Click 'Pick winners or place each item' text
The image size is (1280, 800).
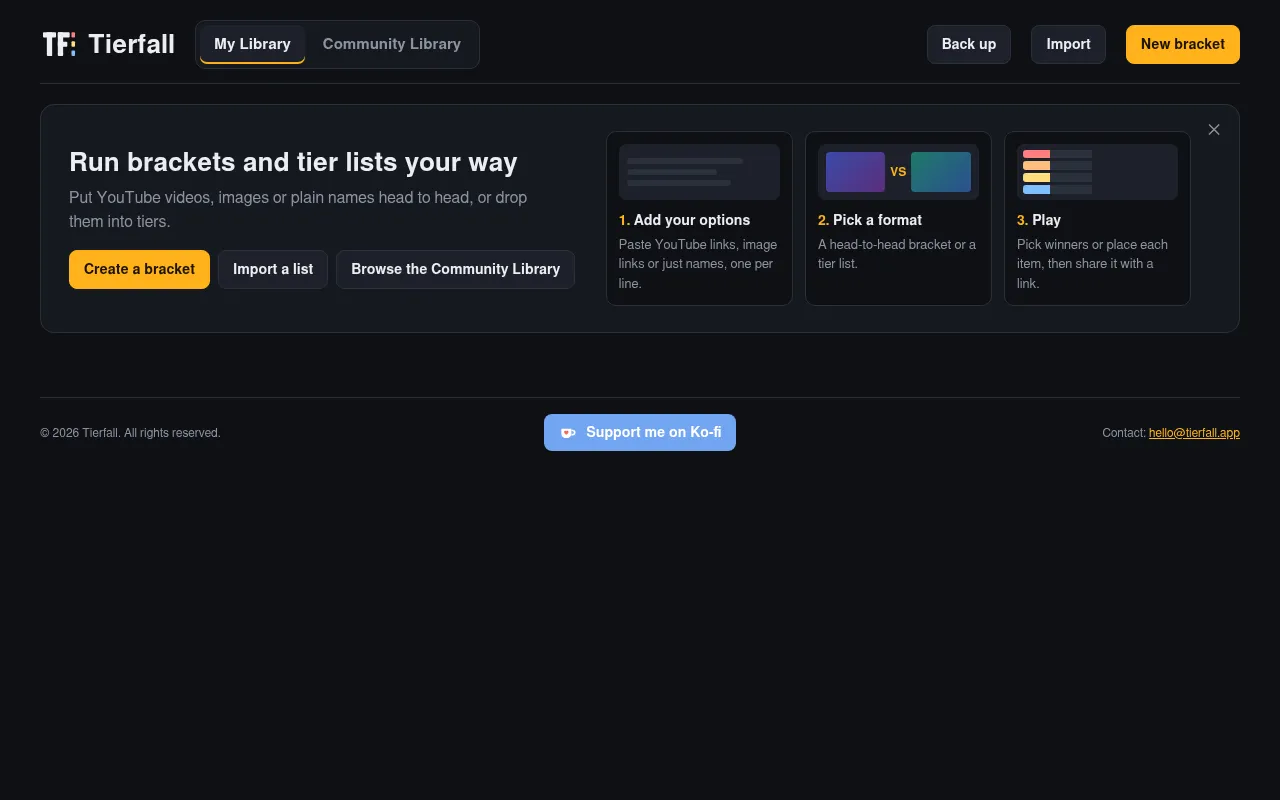pyautogui.click(x=1092, y=264)
